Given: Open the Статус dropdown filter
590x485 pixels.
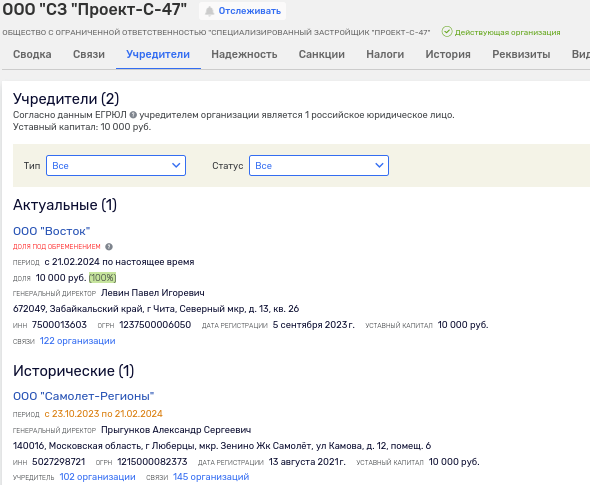Looking at the screenshot, I should pos(319,166).
